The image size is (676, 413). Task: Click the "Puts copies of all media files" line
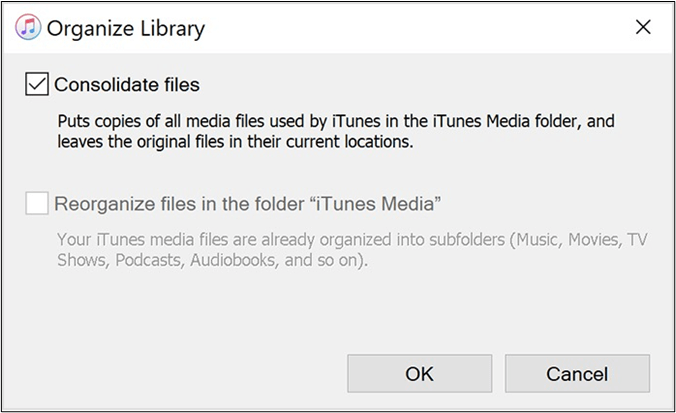[x=334, y=121]
